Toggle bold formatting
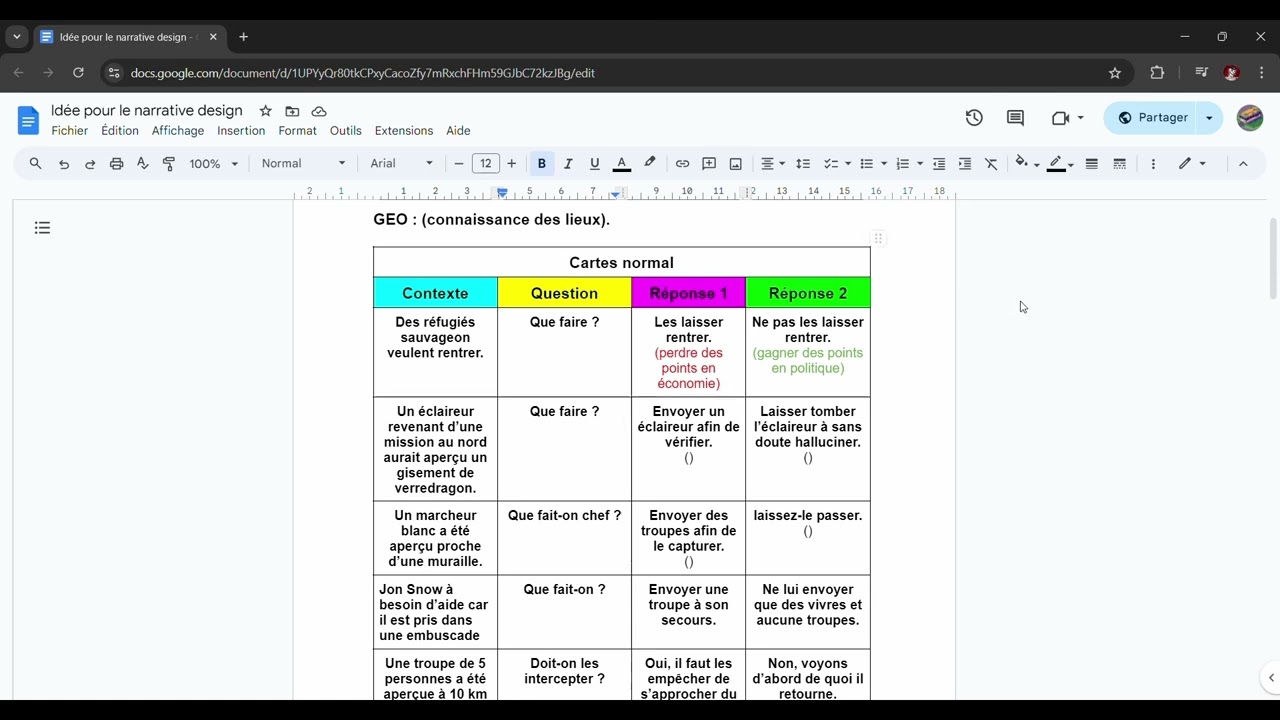 click(542, 164)
